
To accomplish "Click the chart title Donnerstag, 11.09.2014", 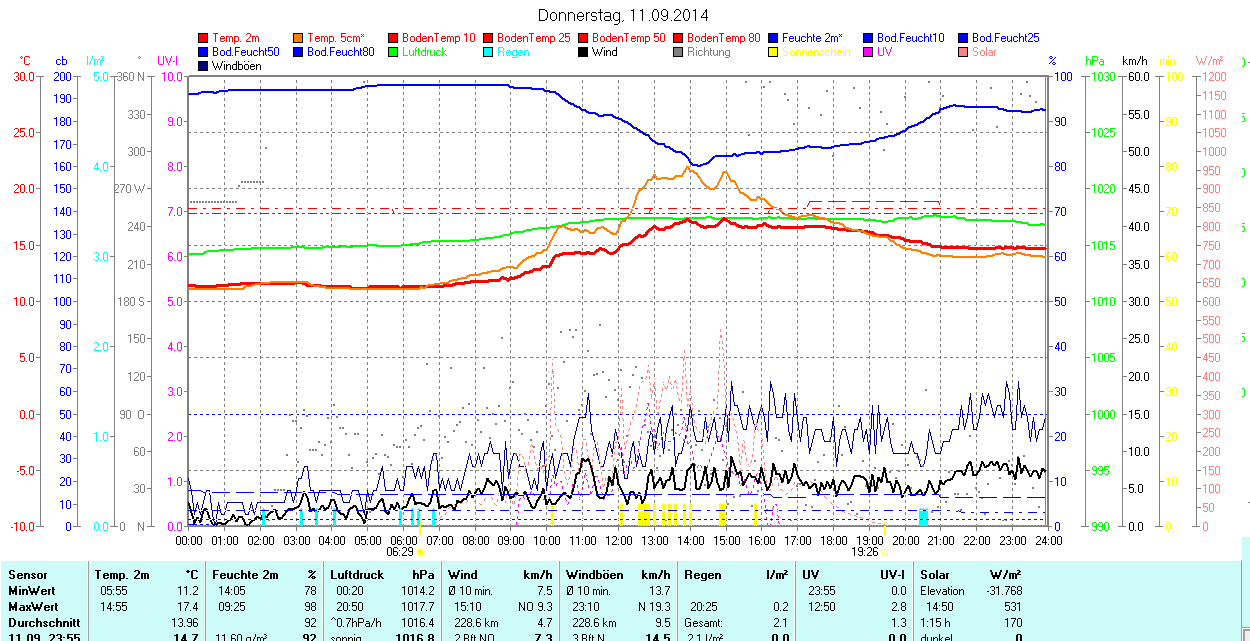I will pos(623,15).
